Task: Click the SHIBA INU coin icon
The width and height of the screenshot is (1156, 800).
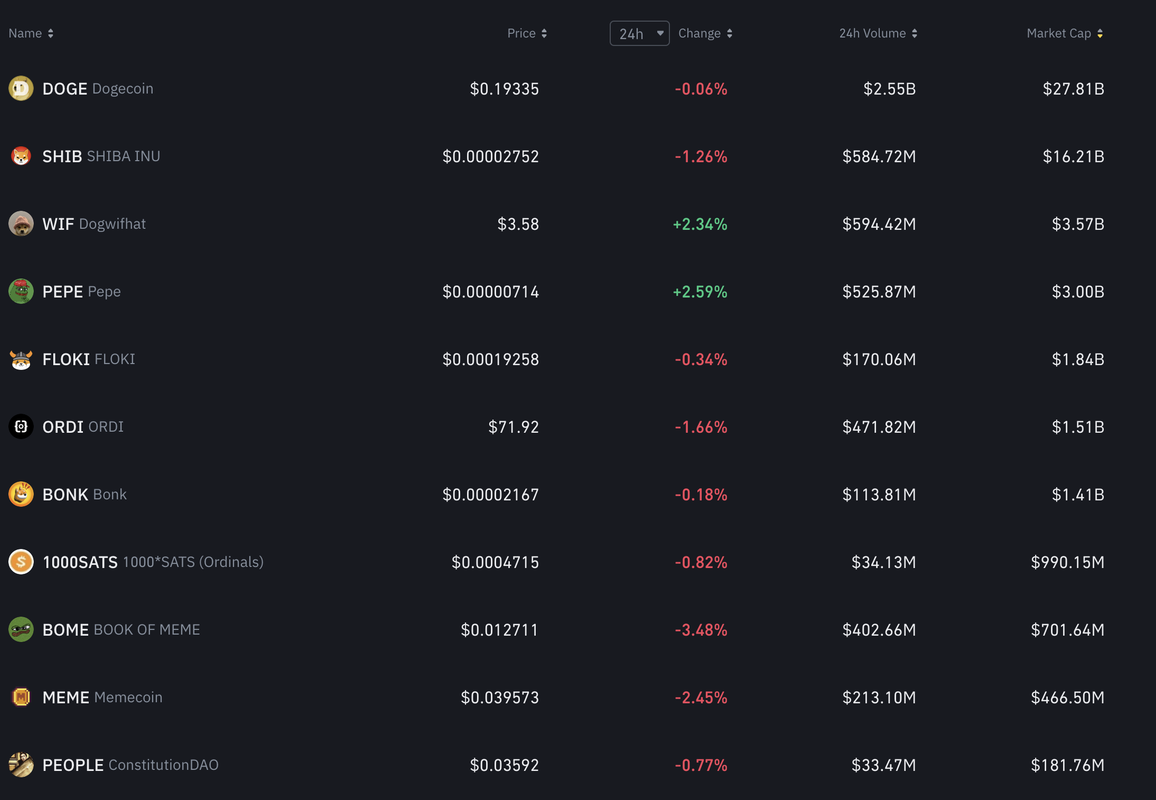Action: 21,156
